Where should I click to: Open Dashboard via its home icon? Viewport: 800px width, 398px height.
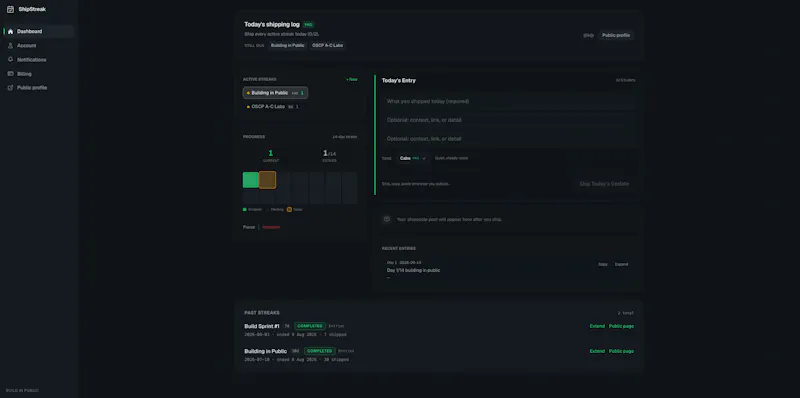tap(10, 32)
